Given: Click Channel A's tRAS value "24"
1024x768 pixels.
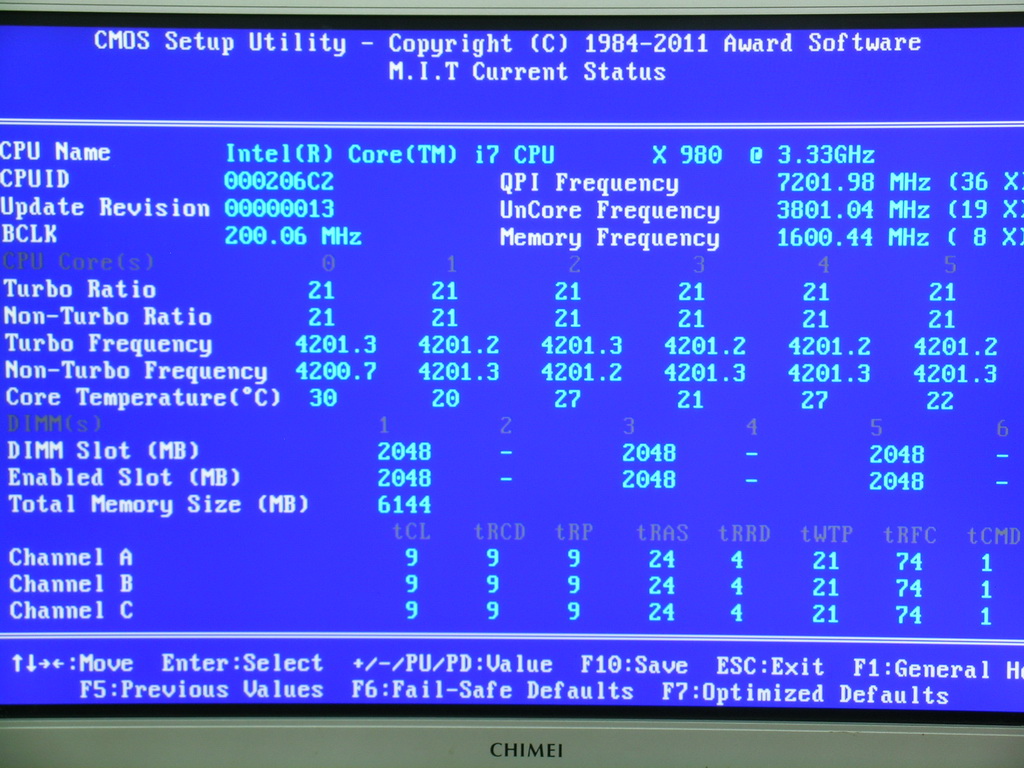Looking at the screenshot, I should tap(662, 560).
